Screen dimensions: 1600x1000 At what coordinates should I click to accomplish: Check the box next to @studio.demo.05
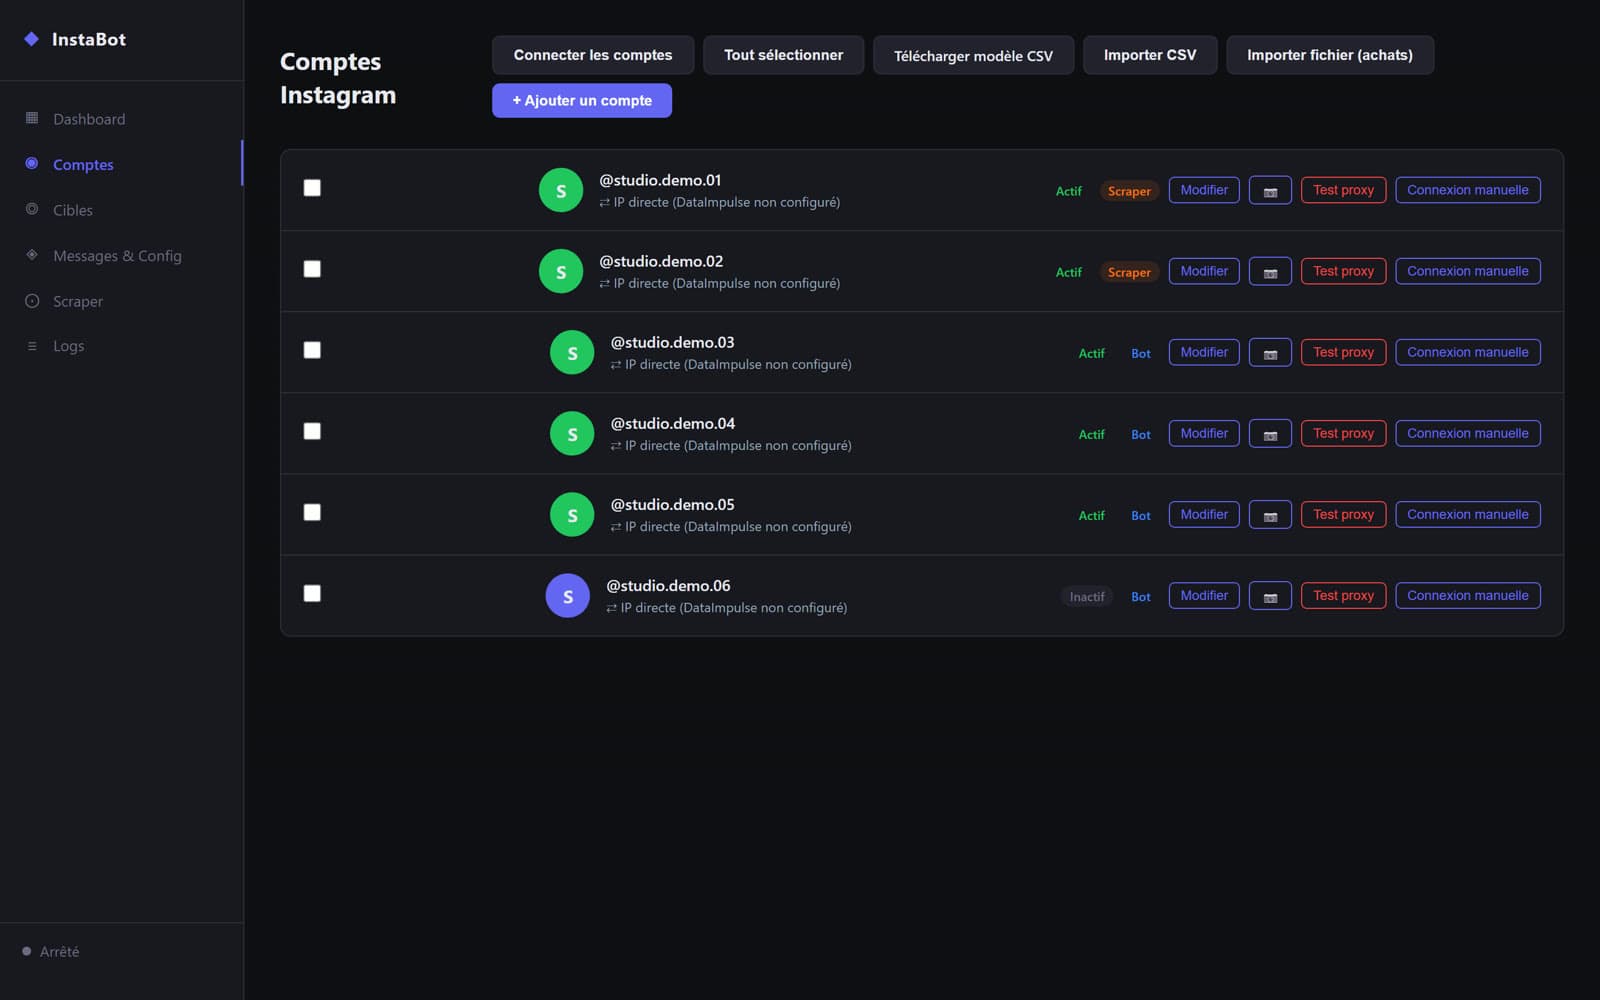coord(312,512)
